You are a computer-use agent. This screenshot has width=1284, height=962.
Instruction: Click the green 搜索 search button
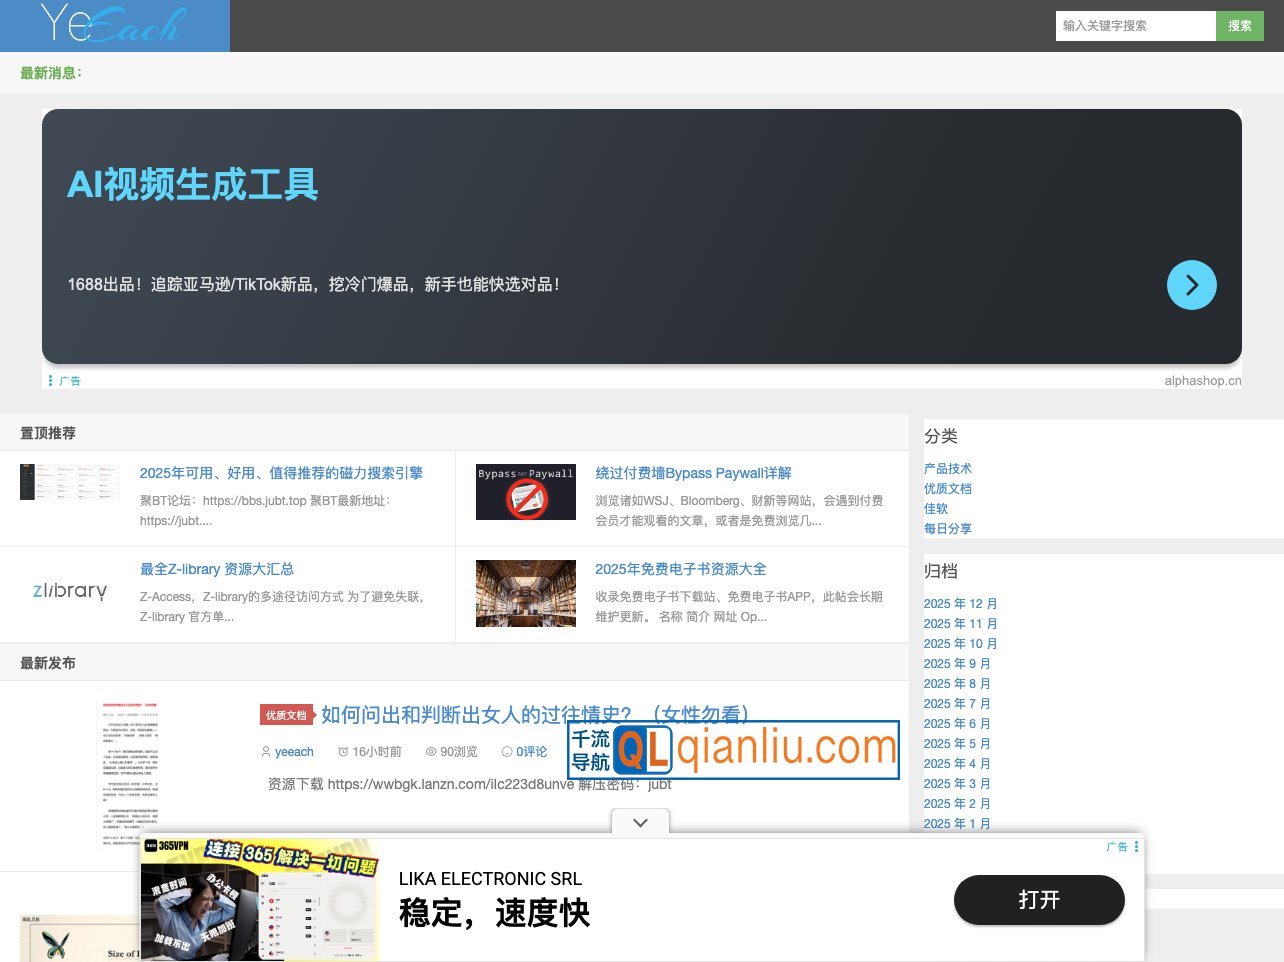(x=1240, y=25)
